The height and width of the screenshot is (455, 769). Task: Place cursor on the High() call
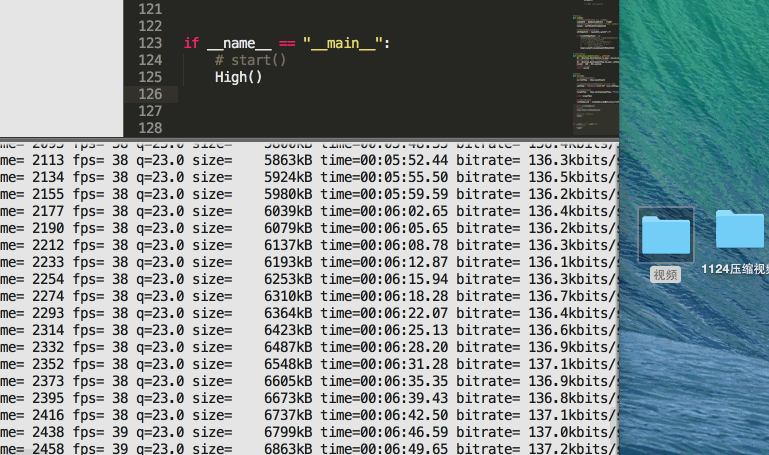click(x=238, y=77)
